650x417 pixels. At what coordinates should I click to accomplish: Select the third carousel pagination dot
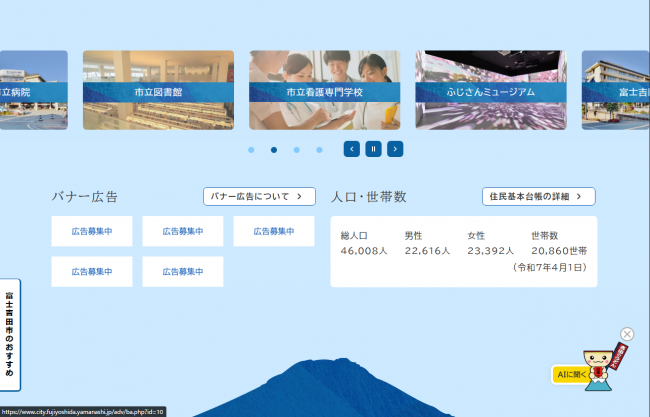[x=297, y=150]
